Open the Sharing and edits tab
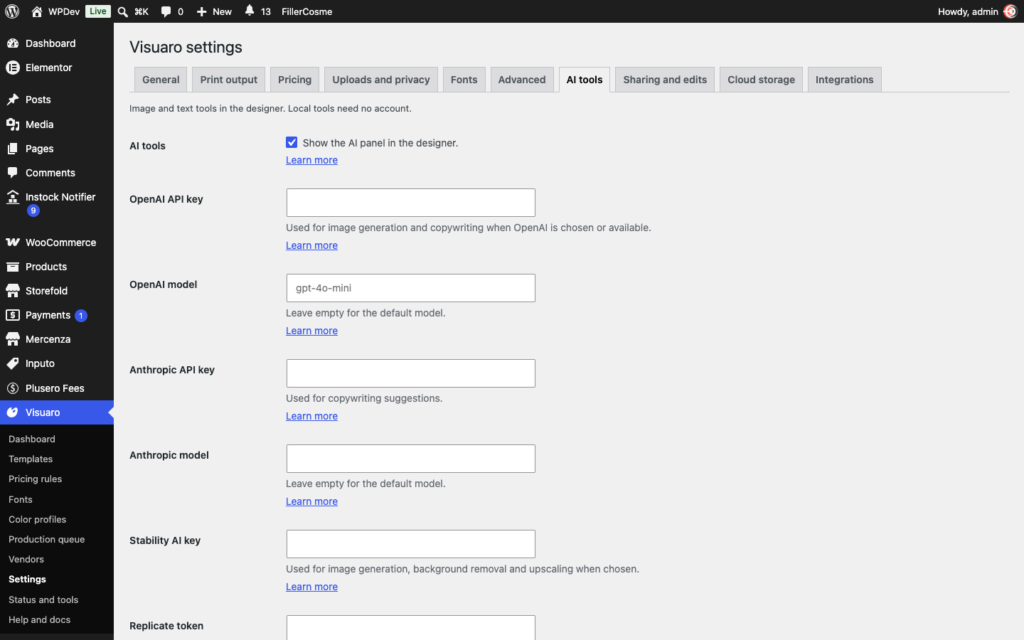Image resolution: width=1024 pixels, height=640 pixels. click(665, 80)
